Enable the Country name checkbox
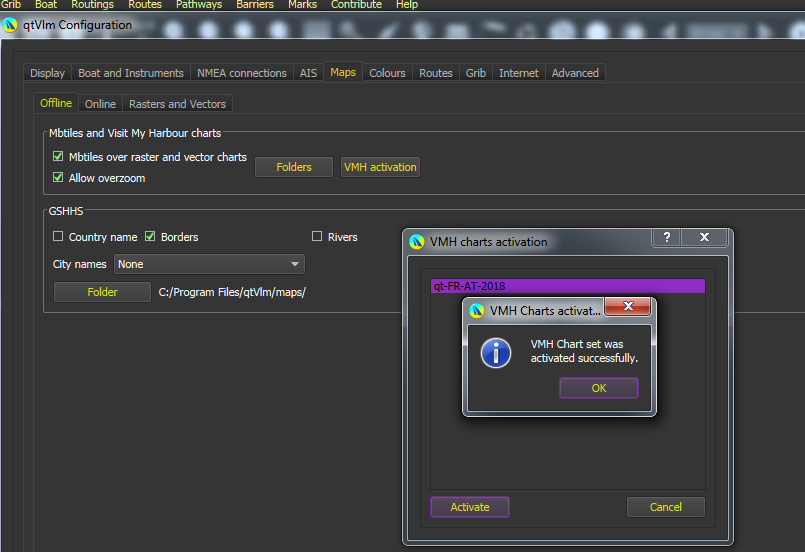The image size is (805, 552). (x=58, y=237)
